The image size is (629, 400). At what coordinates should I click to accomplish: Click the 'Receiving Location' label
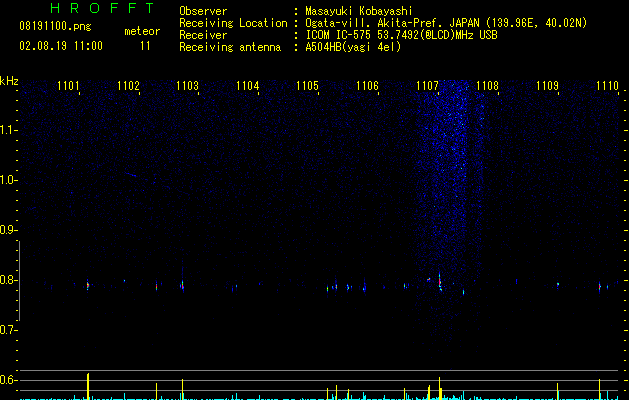click(233, 23)
